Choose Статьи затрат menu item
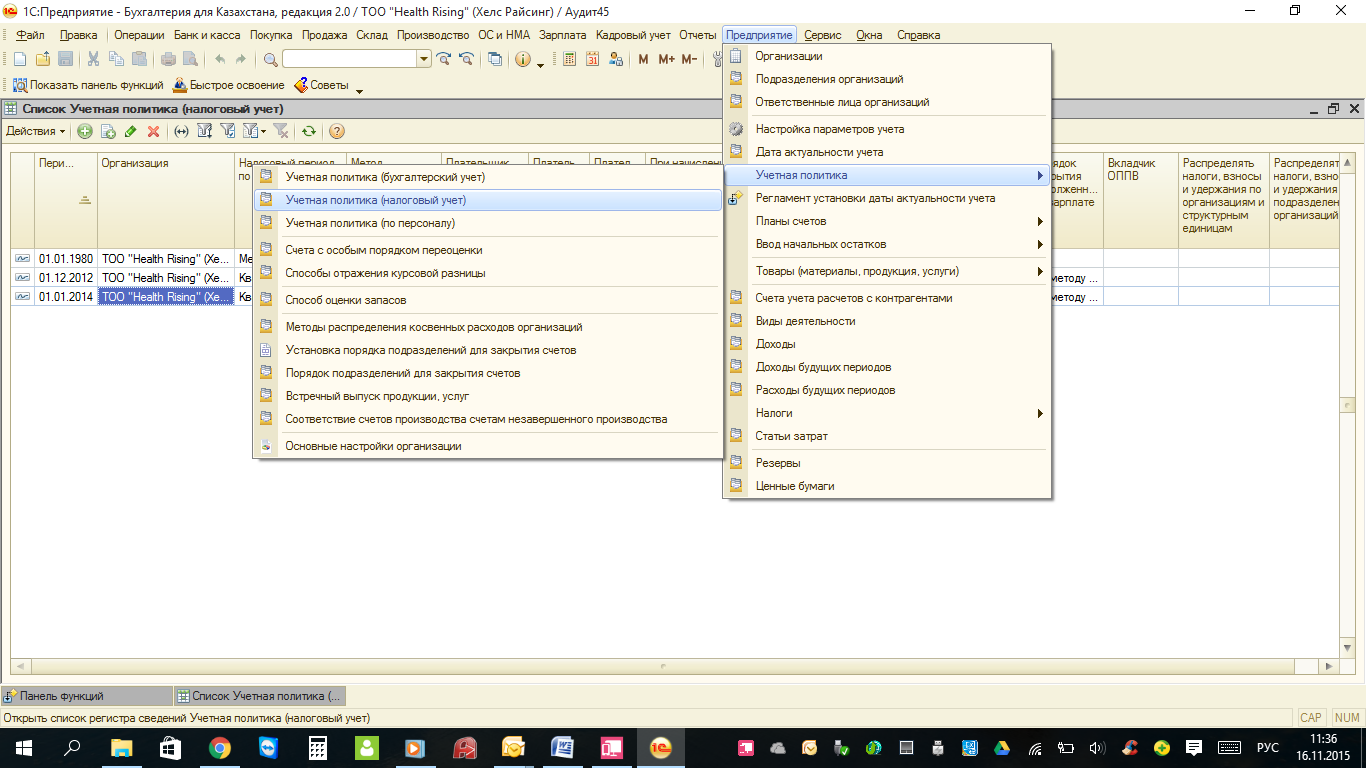The width and height of the screenshot is (1366, 768). pos(887,436)
